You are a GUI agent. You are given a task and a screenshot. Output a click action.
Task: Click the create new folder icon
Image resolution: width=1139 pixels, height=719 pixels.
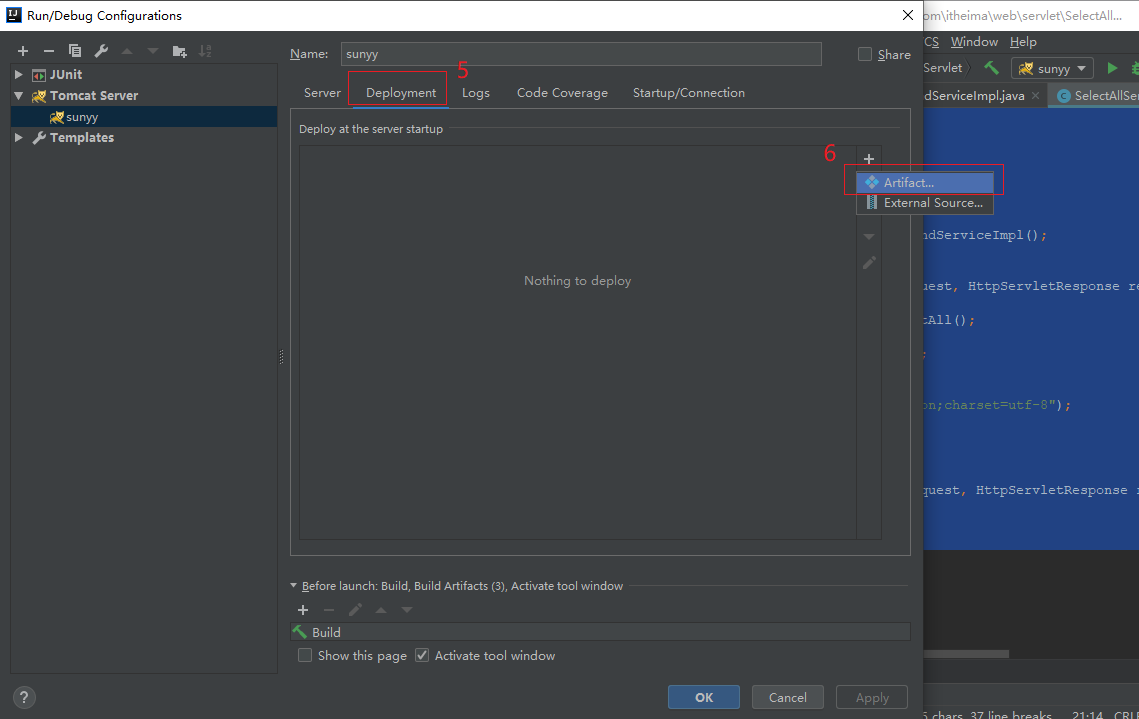(x=179, y=51)
